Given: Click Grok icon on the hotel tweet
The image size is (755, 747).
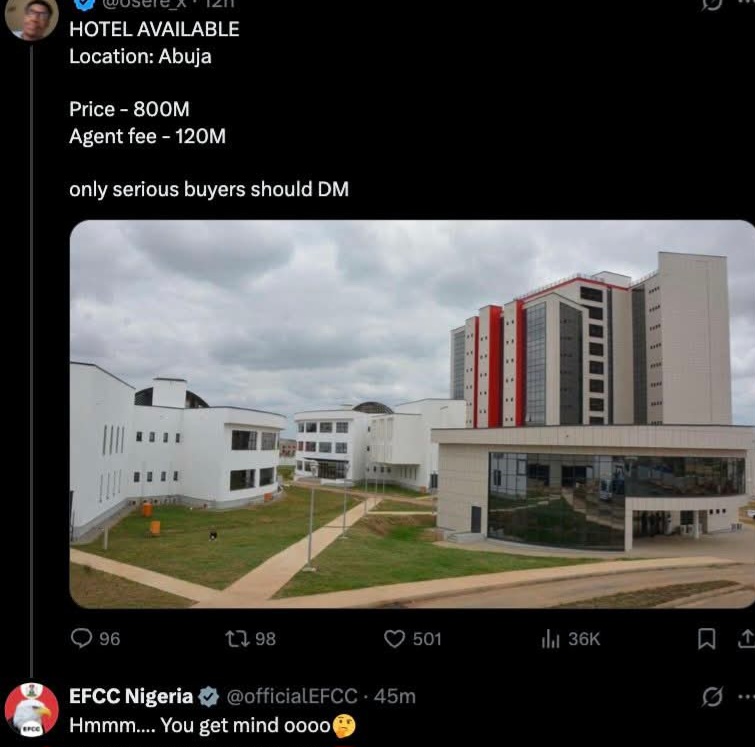Looking at the screenshot, I should (x=712, y=4).
